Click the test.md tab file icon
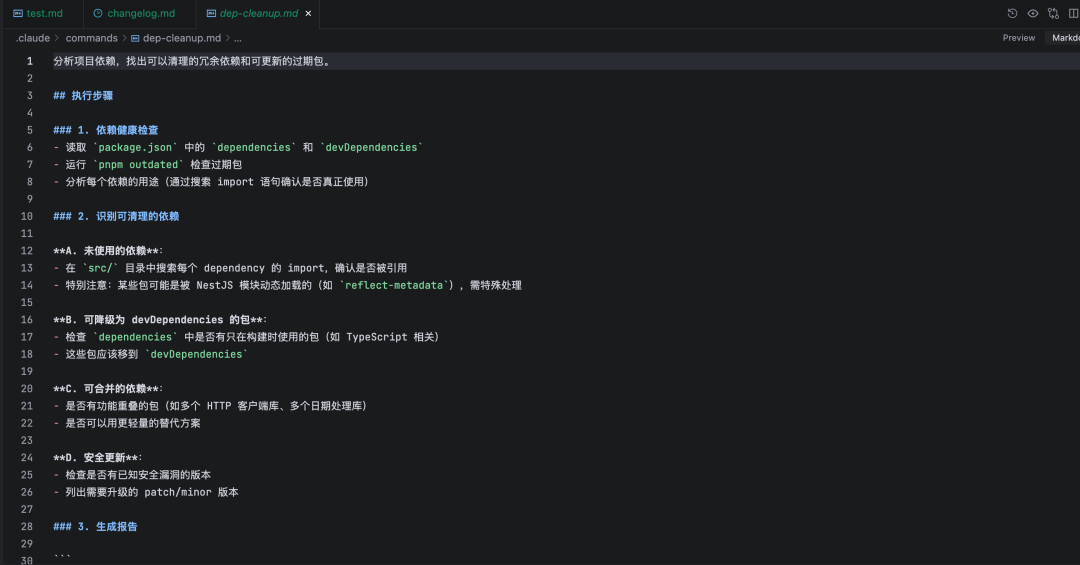This screenshot has width=1080, height=565. click(18, 13)
